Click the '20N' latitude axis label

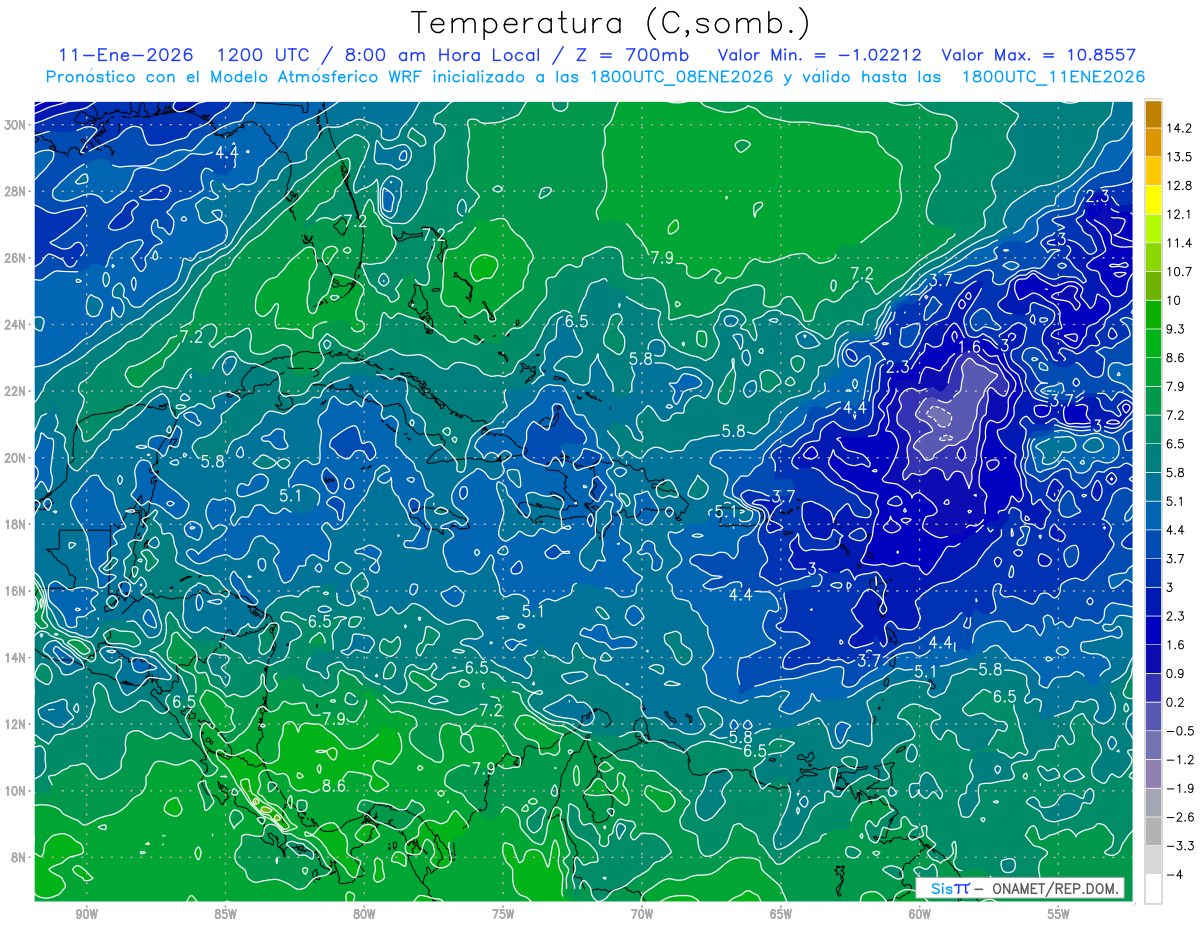click(17, 457)
